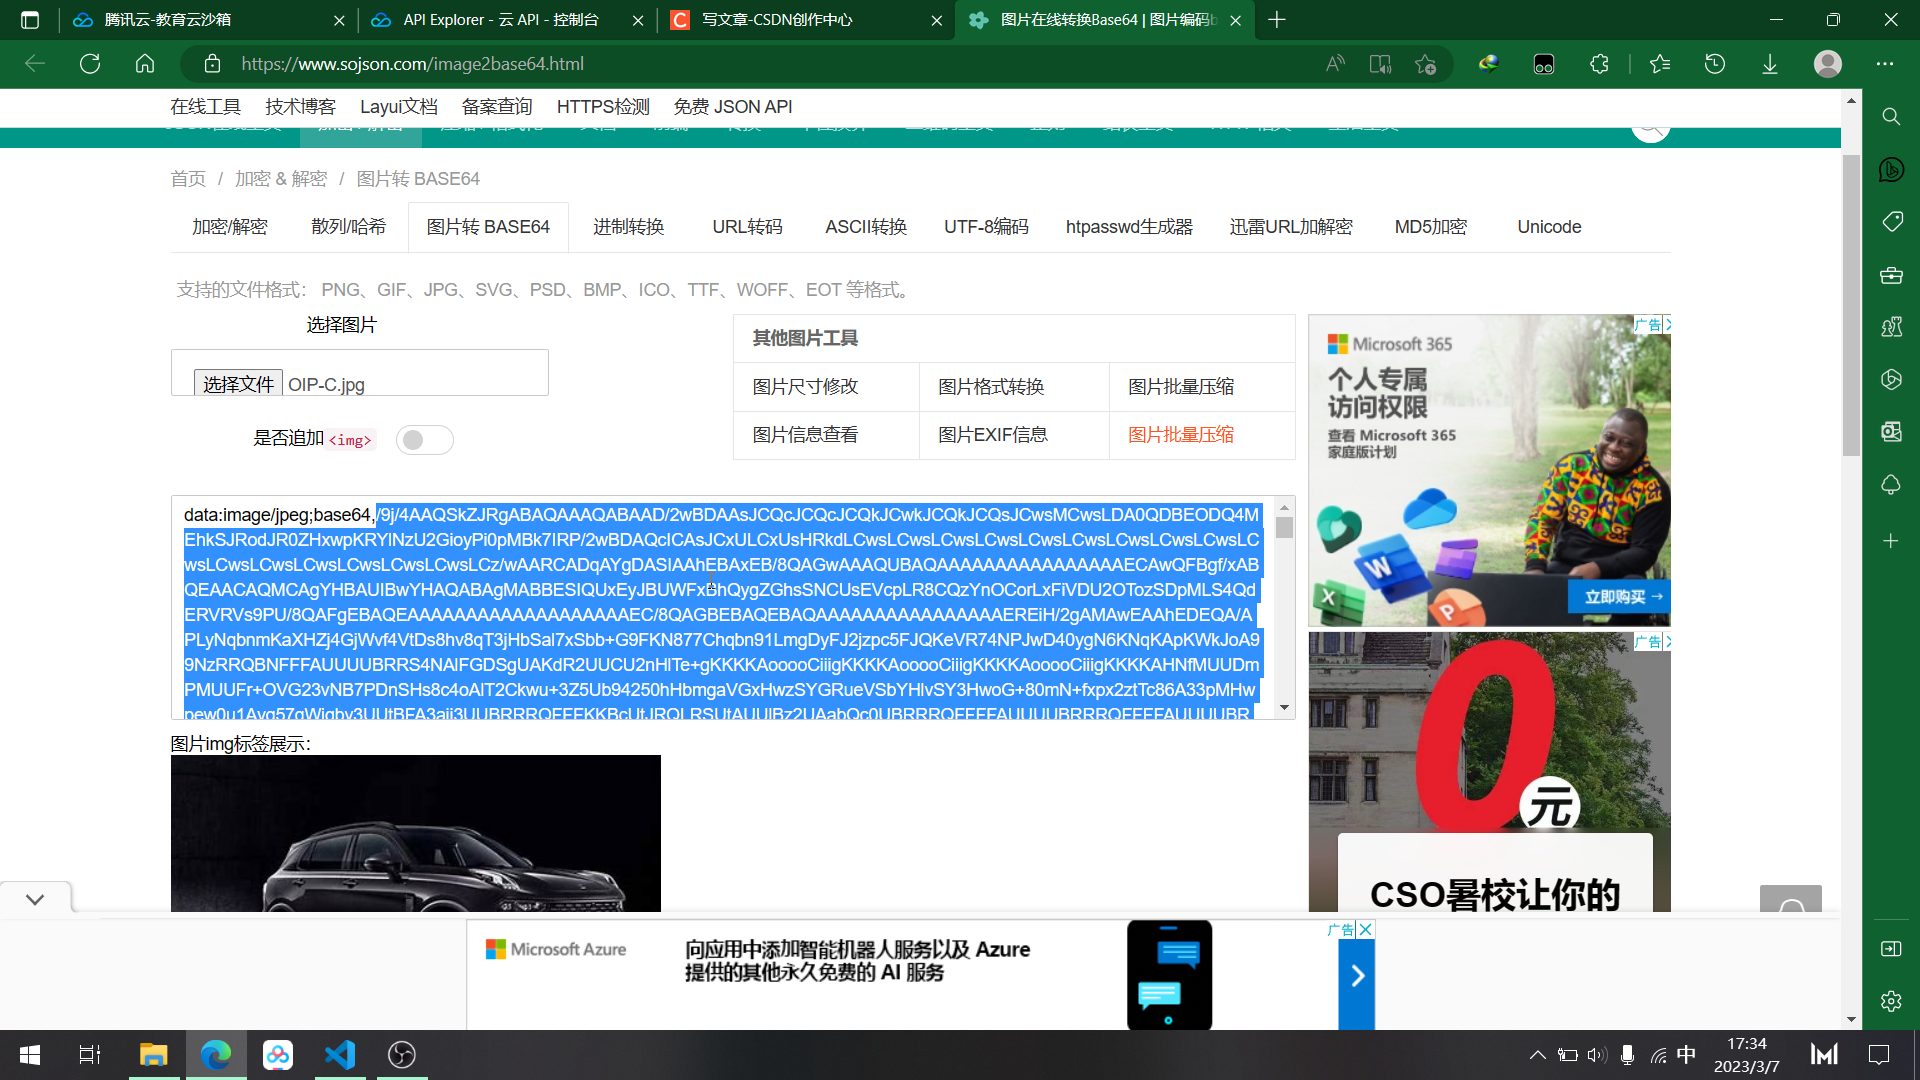Select 散列/哈希 tab
1920x1080 pixels.
(348, 227)
